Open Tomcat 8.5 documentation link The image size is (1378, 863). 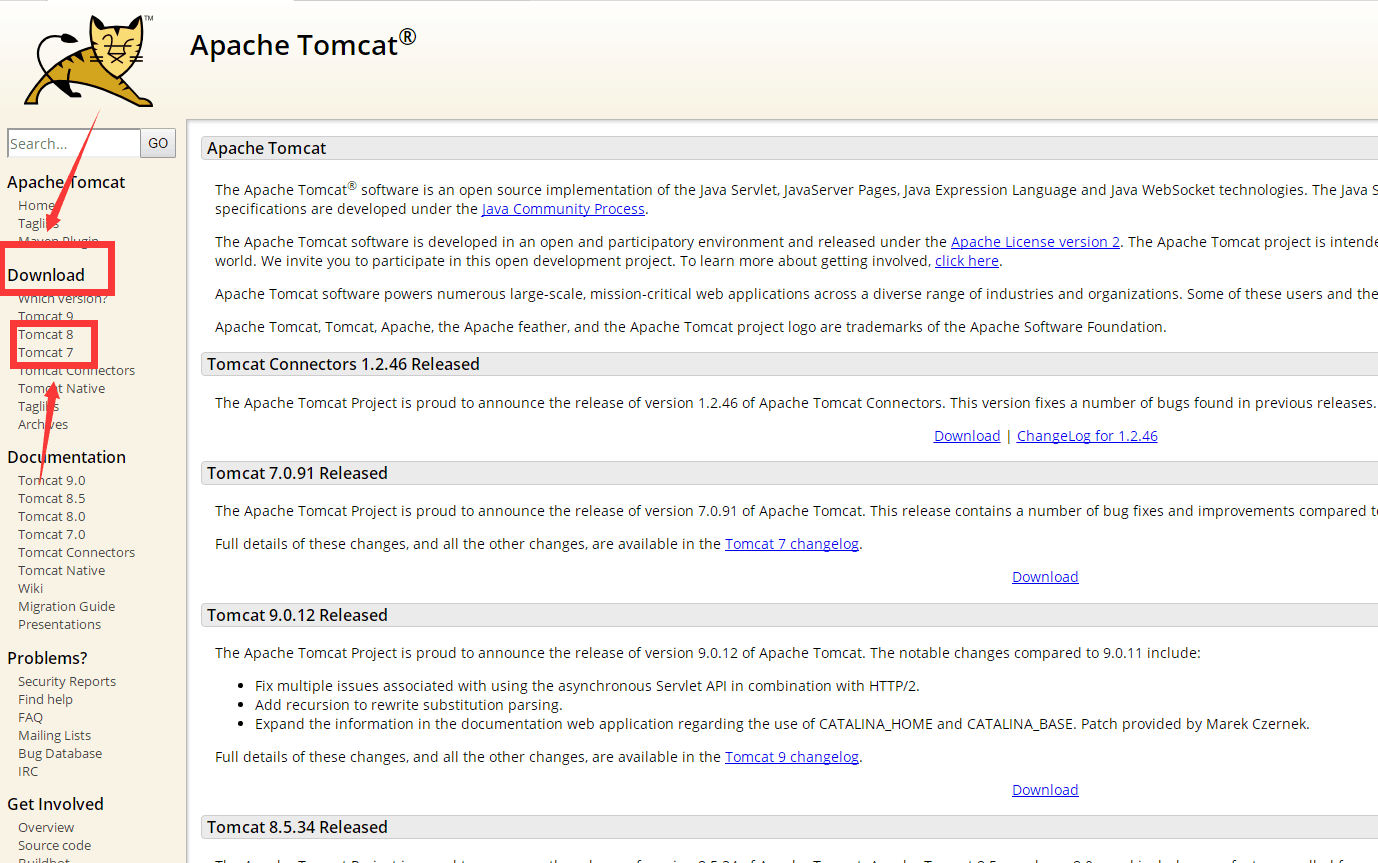[51, 498]
